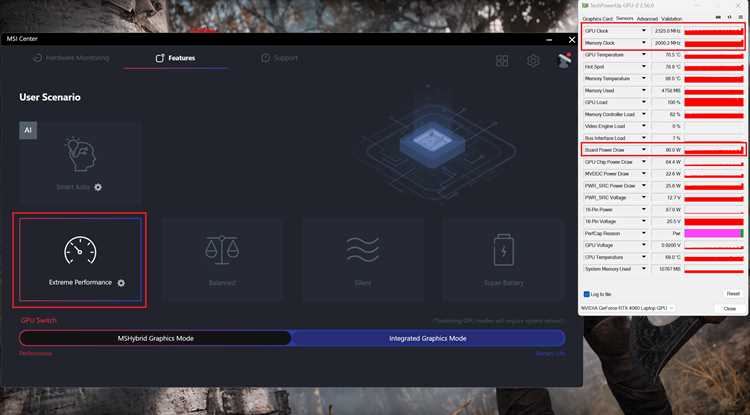Screen dimensions: 750x415
Task: Expand the MVDDC Power Draw dropdown
Action: 644,174
